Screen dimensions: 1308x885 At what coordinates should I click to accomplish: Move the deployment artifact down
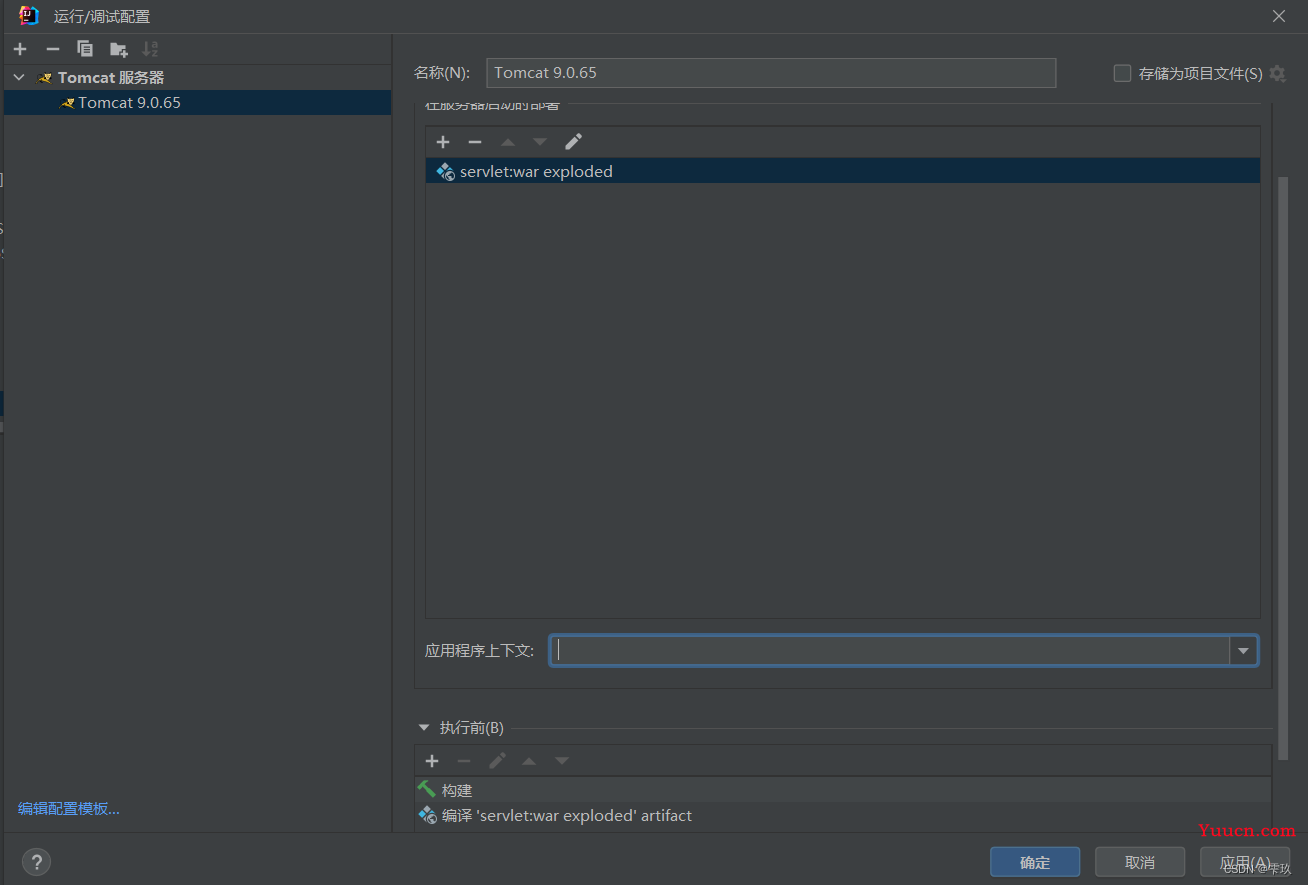click(540, 142)
